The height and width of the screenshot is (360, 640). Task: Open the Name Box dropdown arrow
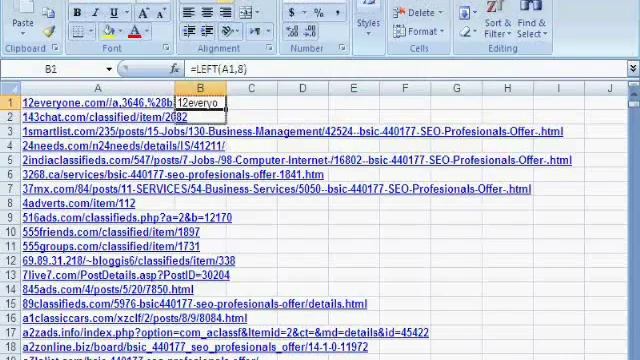coord(109,69)
